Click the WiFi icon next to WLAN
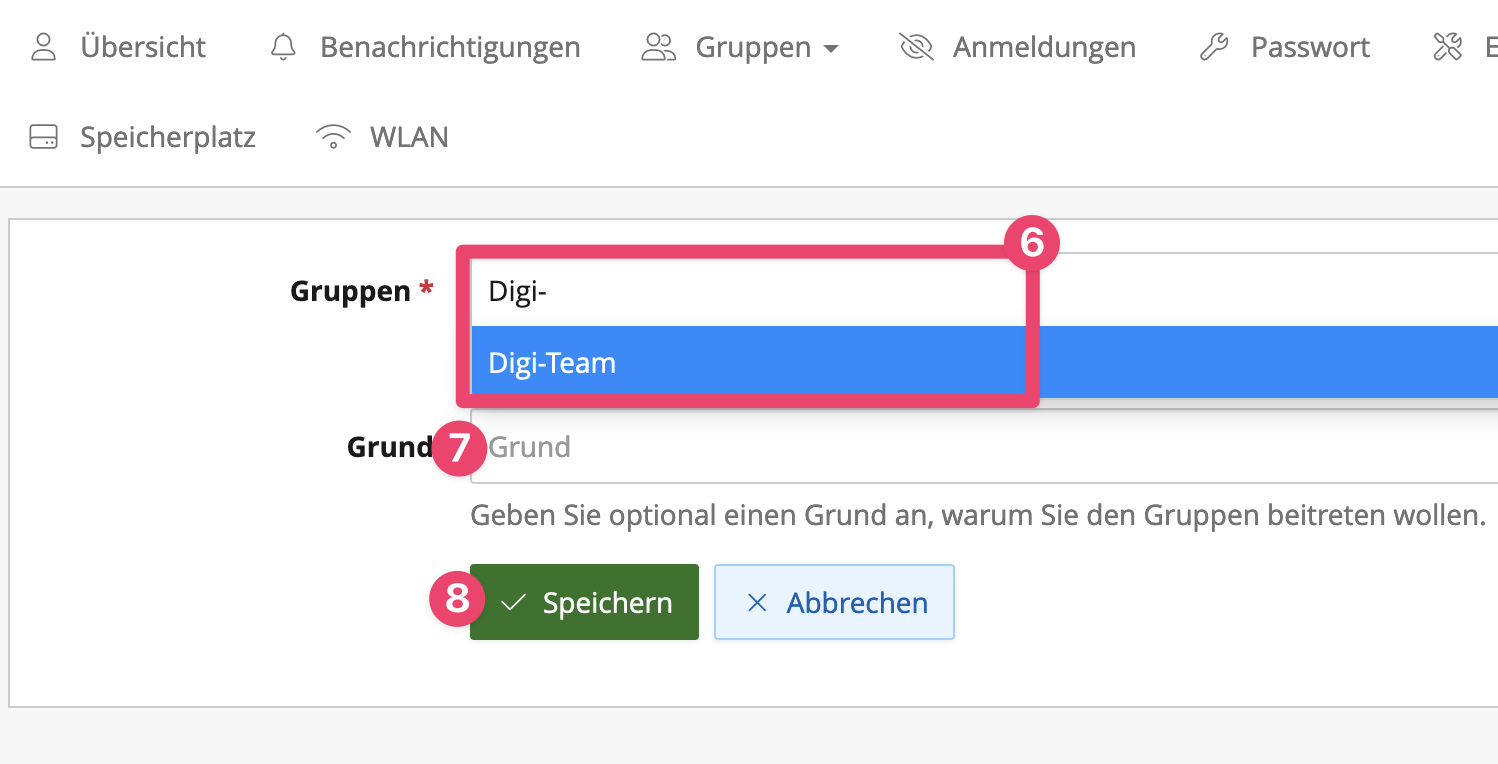Viewport: 1498px width, 764px height. pos(333,136)
